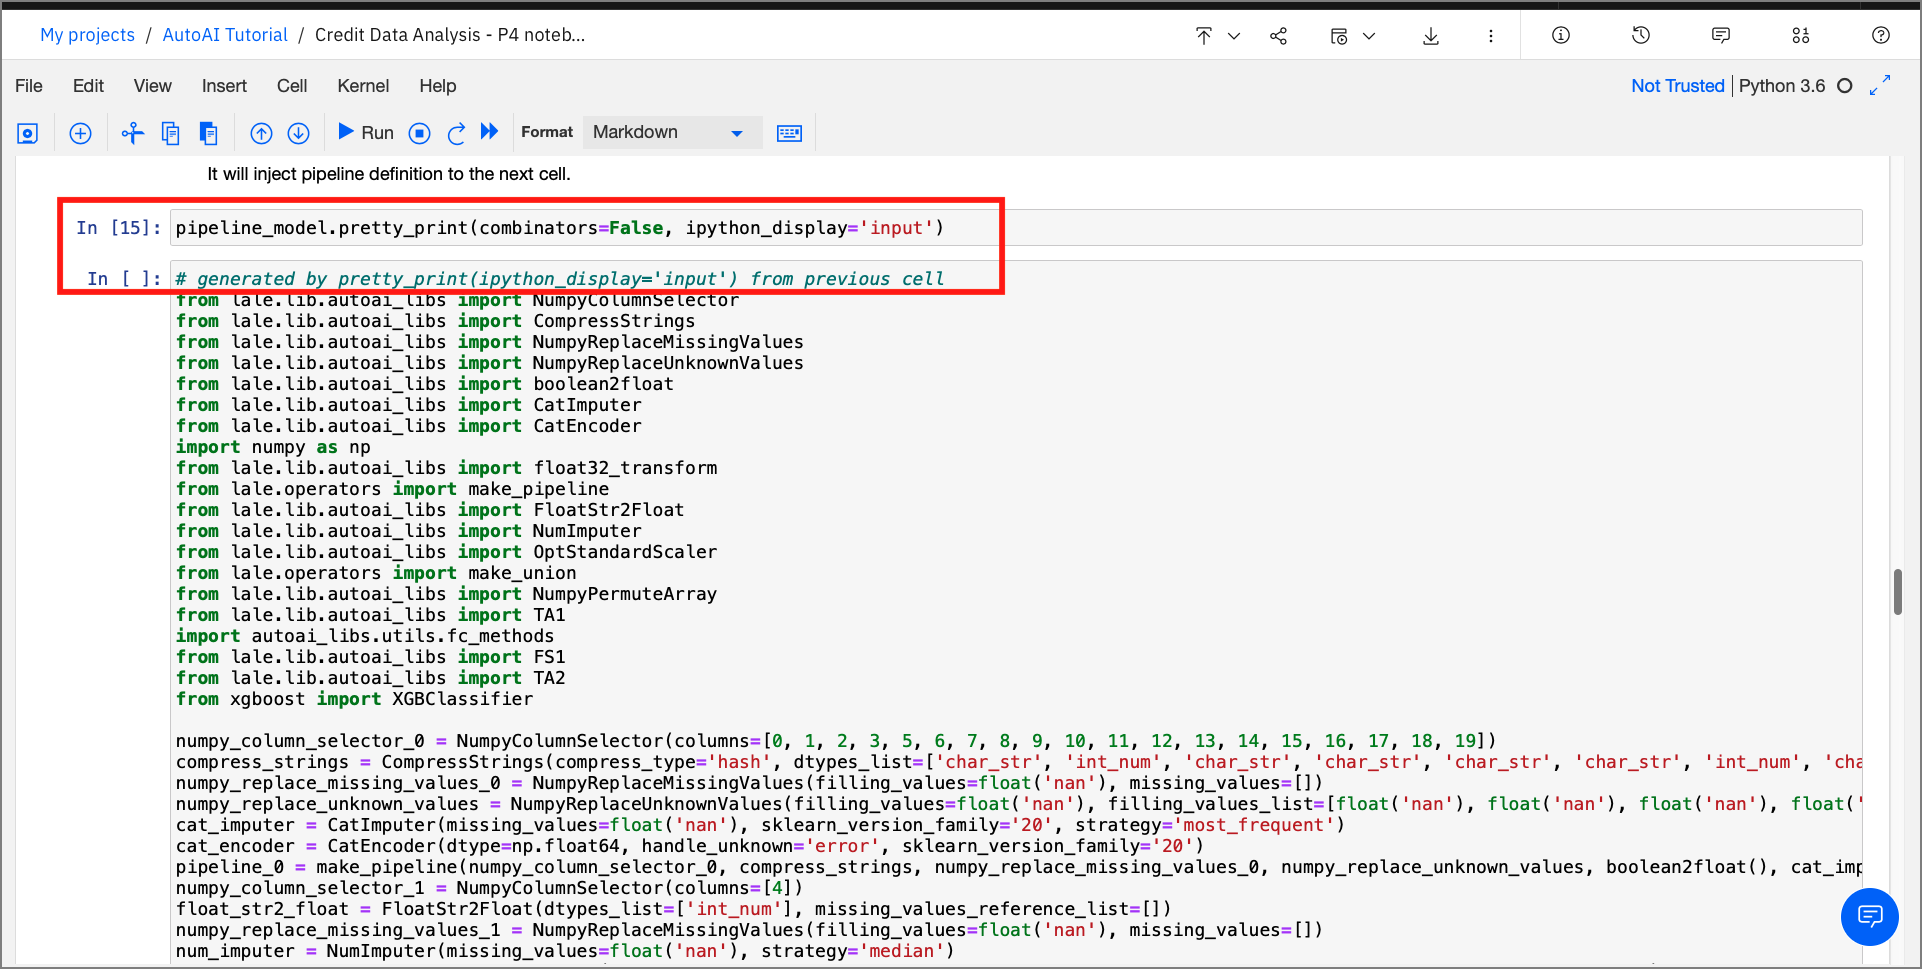Restart the kernel

click(456, 132)
